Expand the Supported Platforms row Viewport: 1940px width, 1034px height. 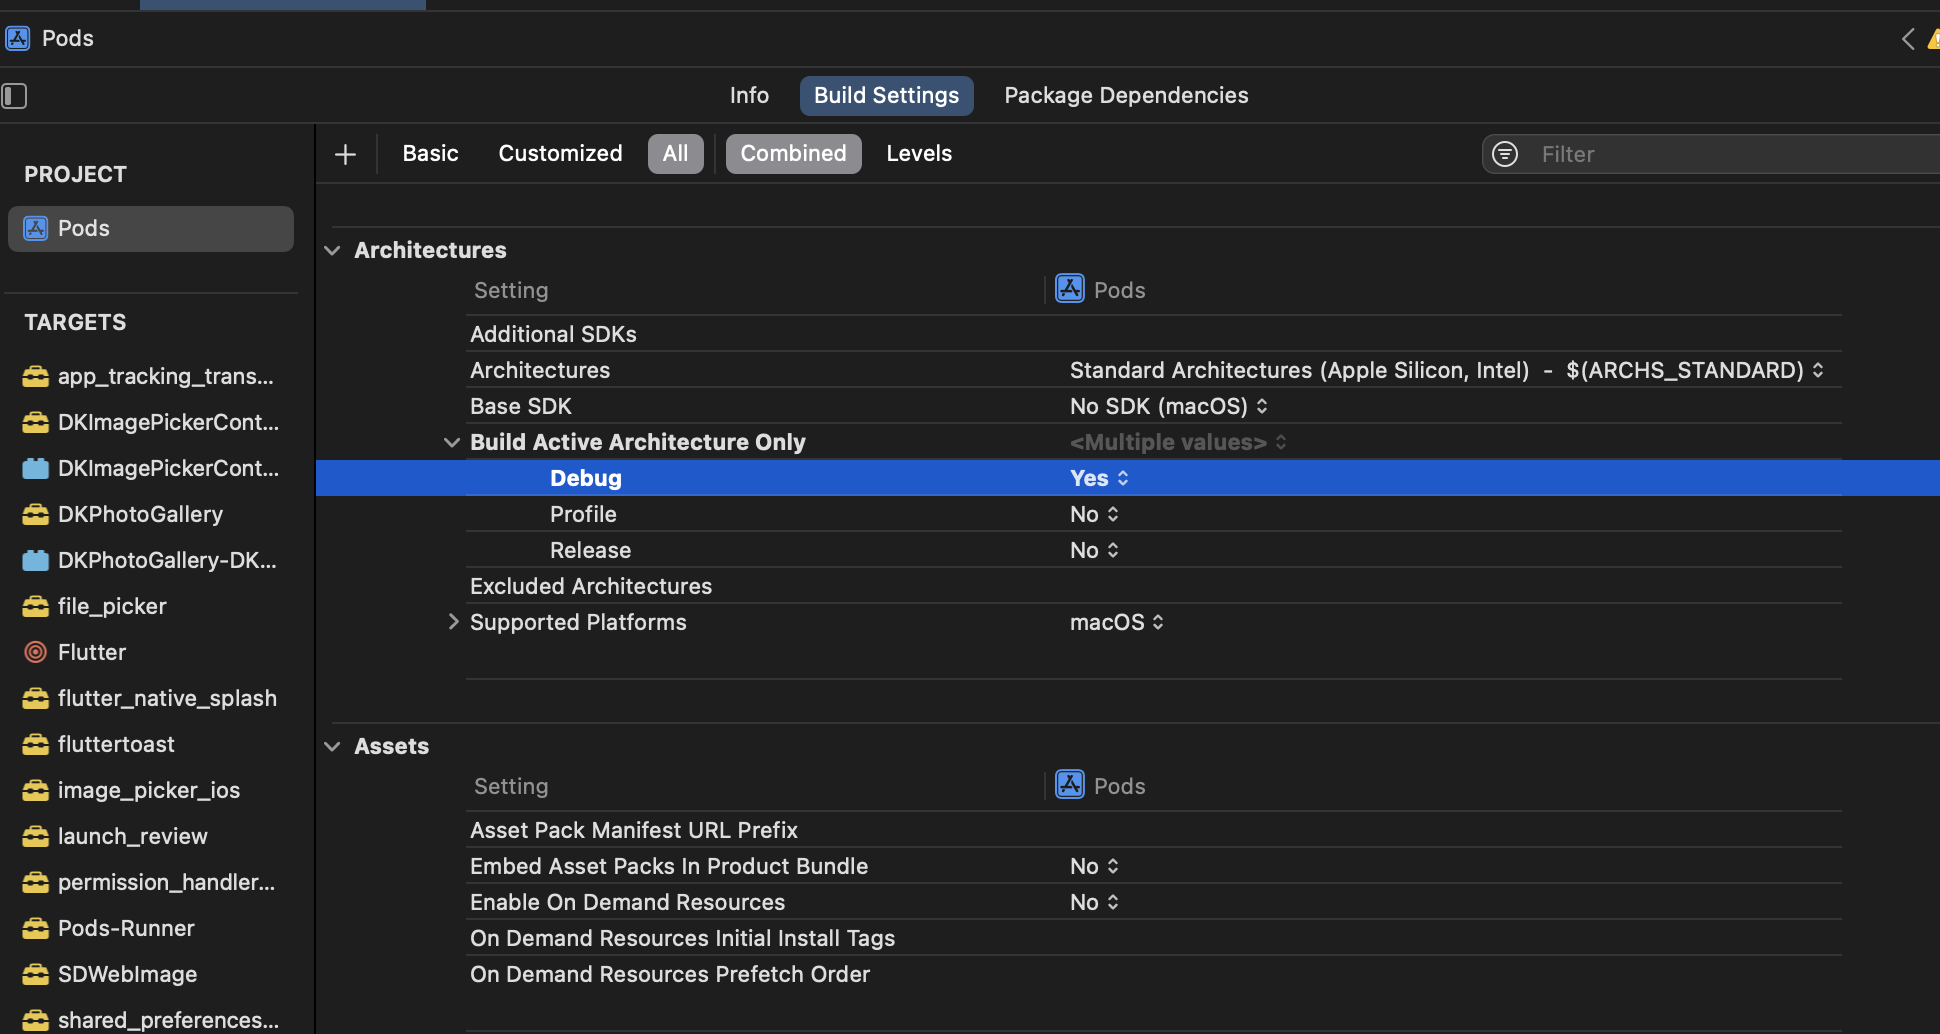[x=453, y=621]
